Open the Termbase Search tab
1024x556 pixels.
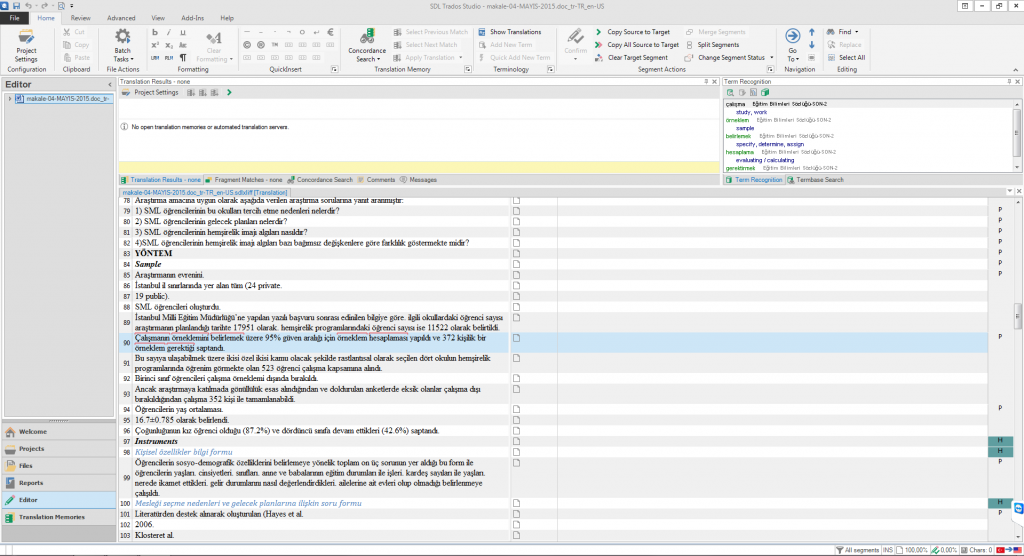pos(818,180)
